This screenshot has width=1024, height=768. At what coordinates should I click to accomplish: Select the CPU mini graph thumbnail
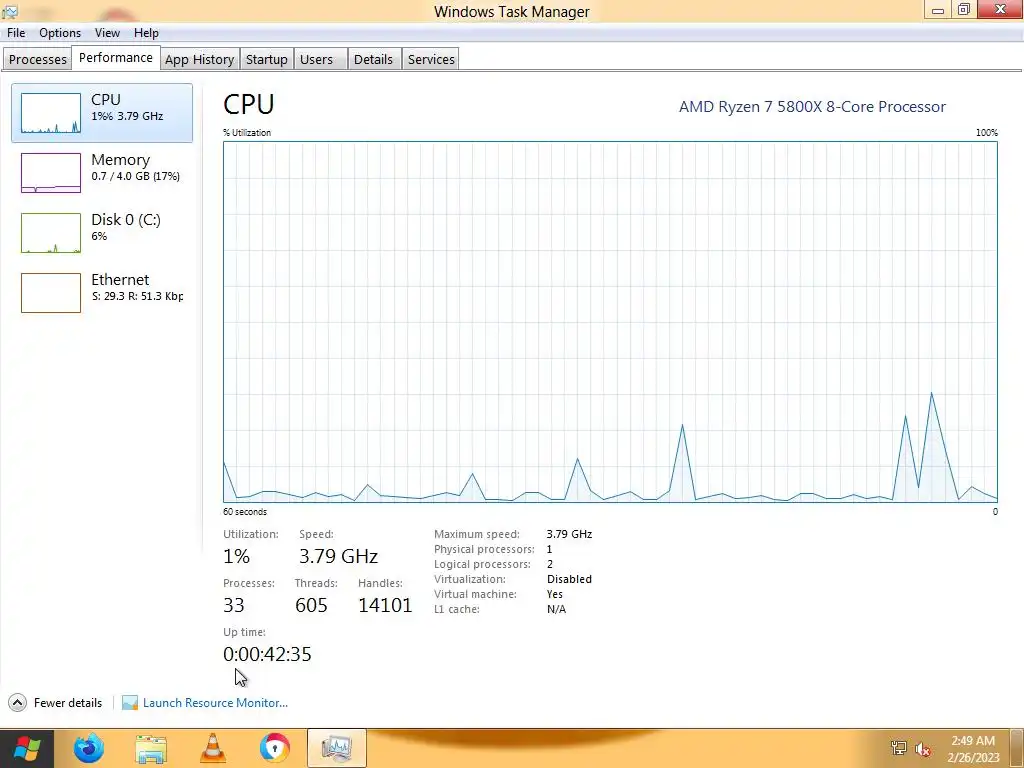click(x=51, y=113)
